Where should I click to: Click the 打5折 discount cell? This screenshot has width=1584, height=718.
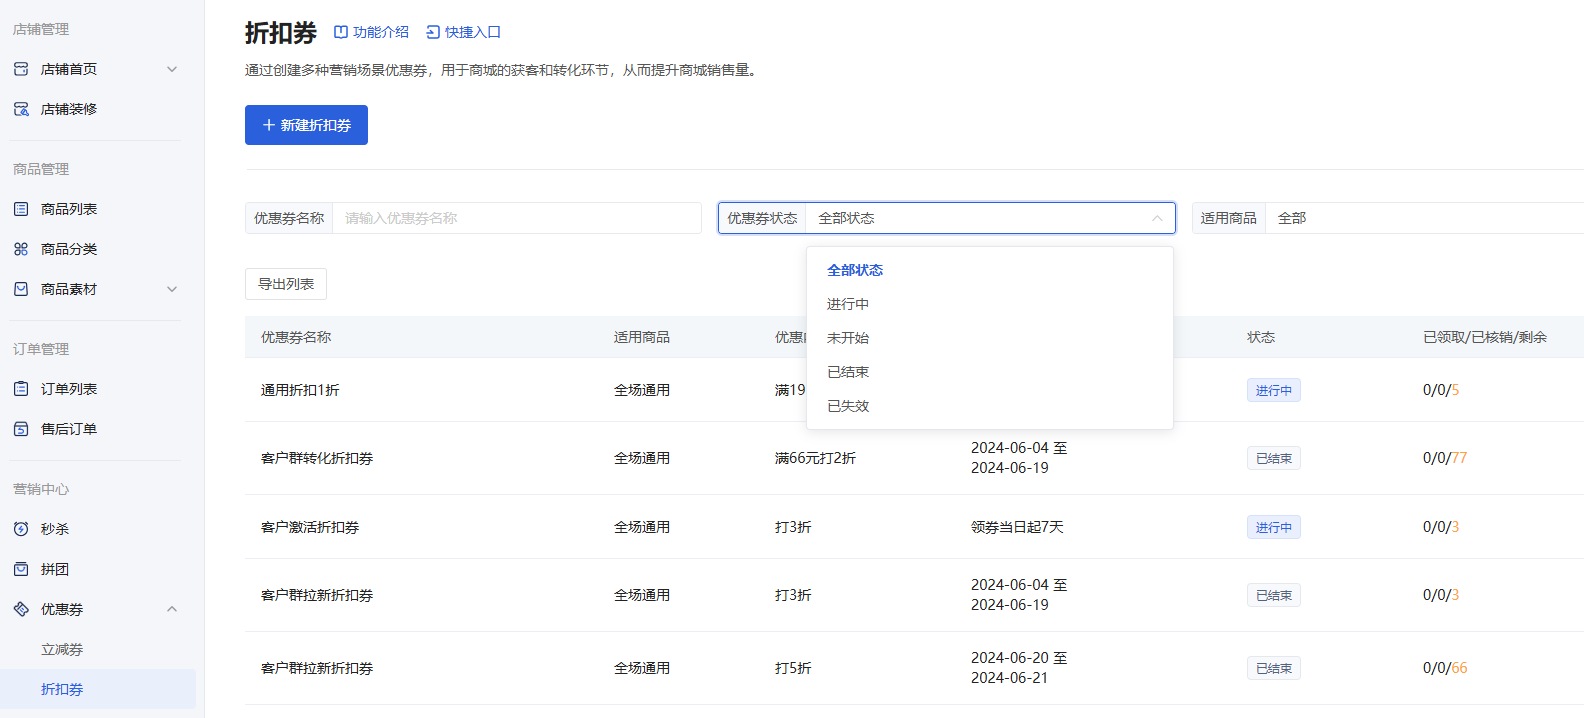pyautogui.click(x=793, y=668)
